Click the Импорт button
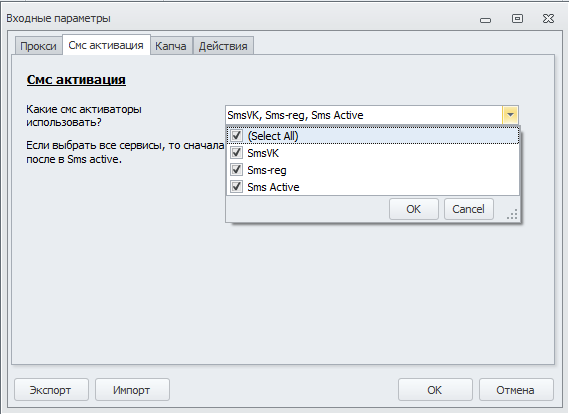Viewport: 569px width, 414px height. pos(132,390)
